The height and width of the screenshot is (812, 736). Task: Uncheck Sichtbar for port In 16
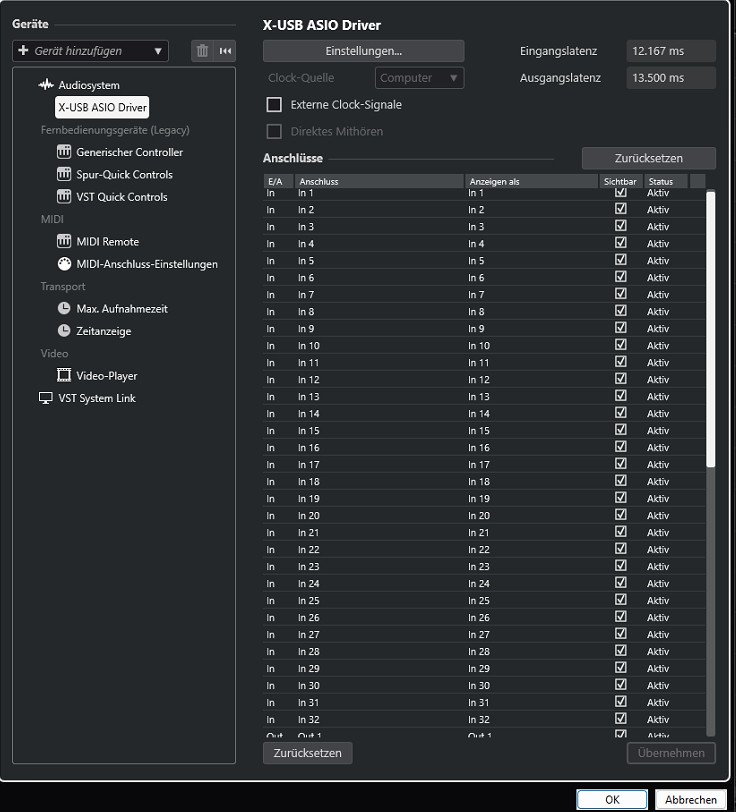(620, 446)
